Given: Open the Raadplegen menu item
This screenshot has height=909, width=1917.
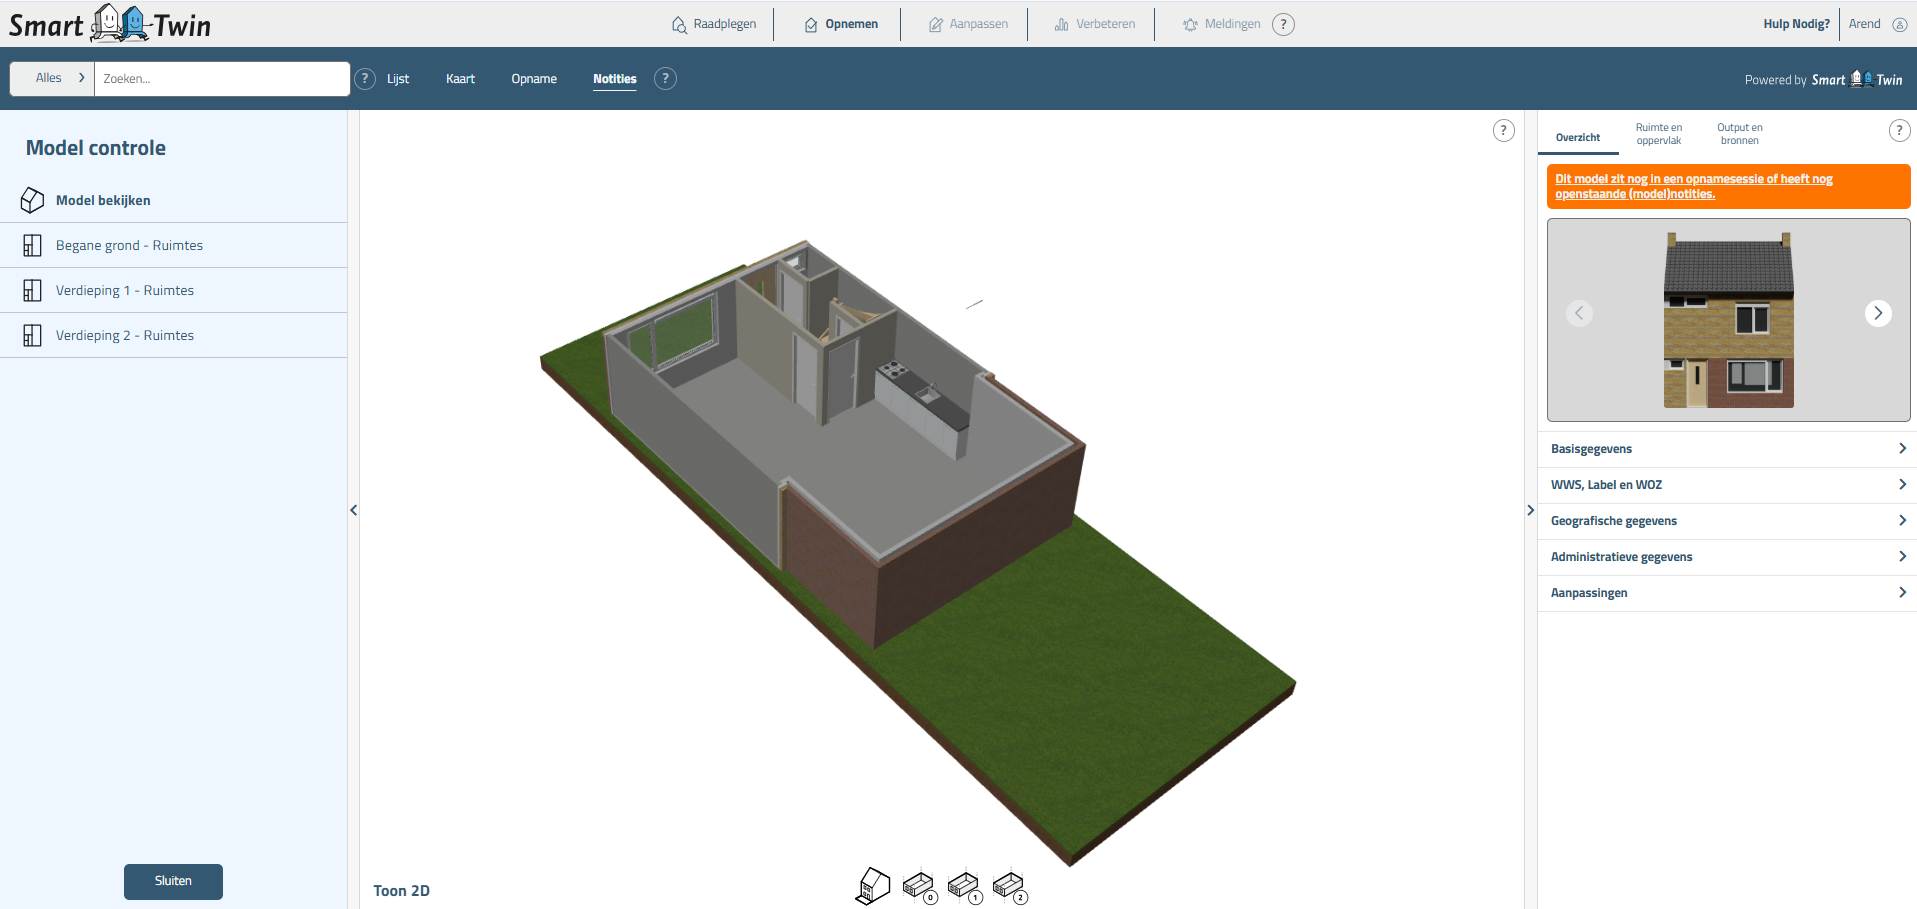Looking at the screenshot, I should tap(714, 24).
